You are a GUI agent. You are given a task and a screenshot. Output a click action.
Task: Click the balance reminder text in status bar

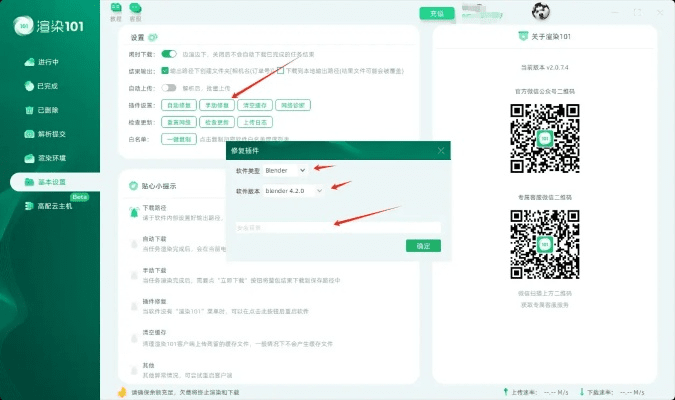click(185, 393)
